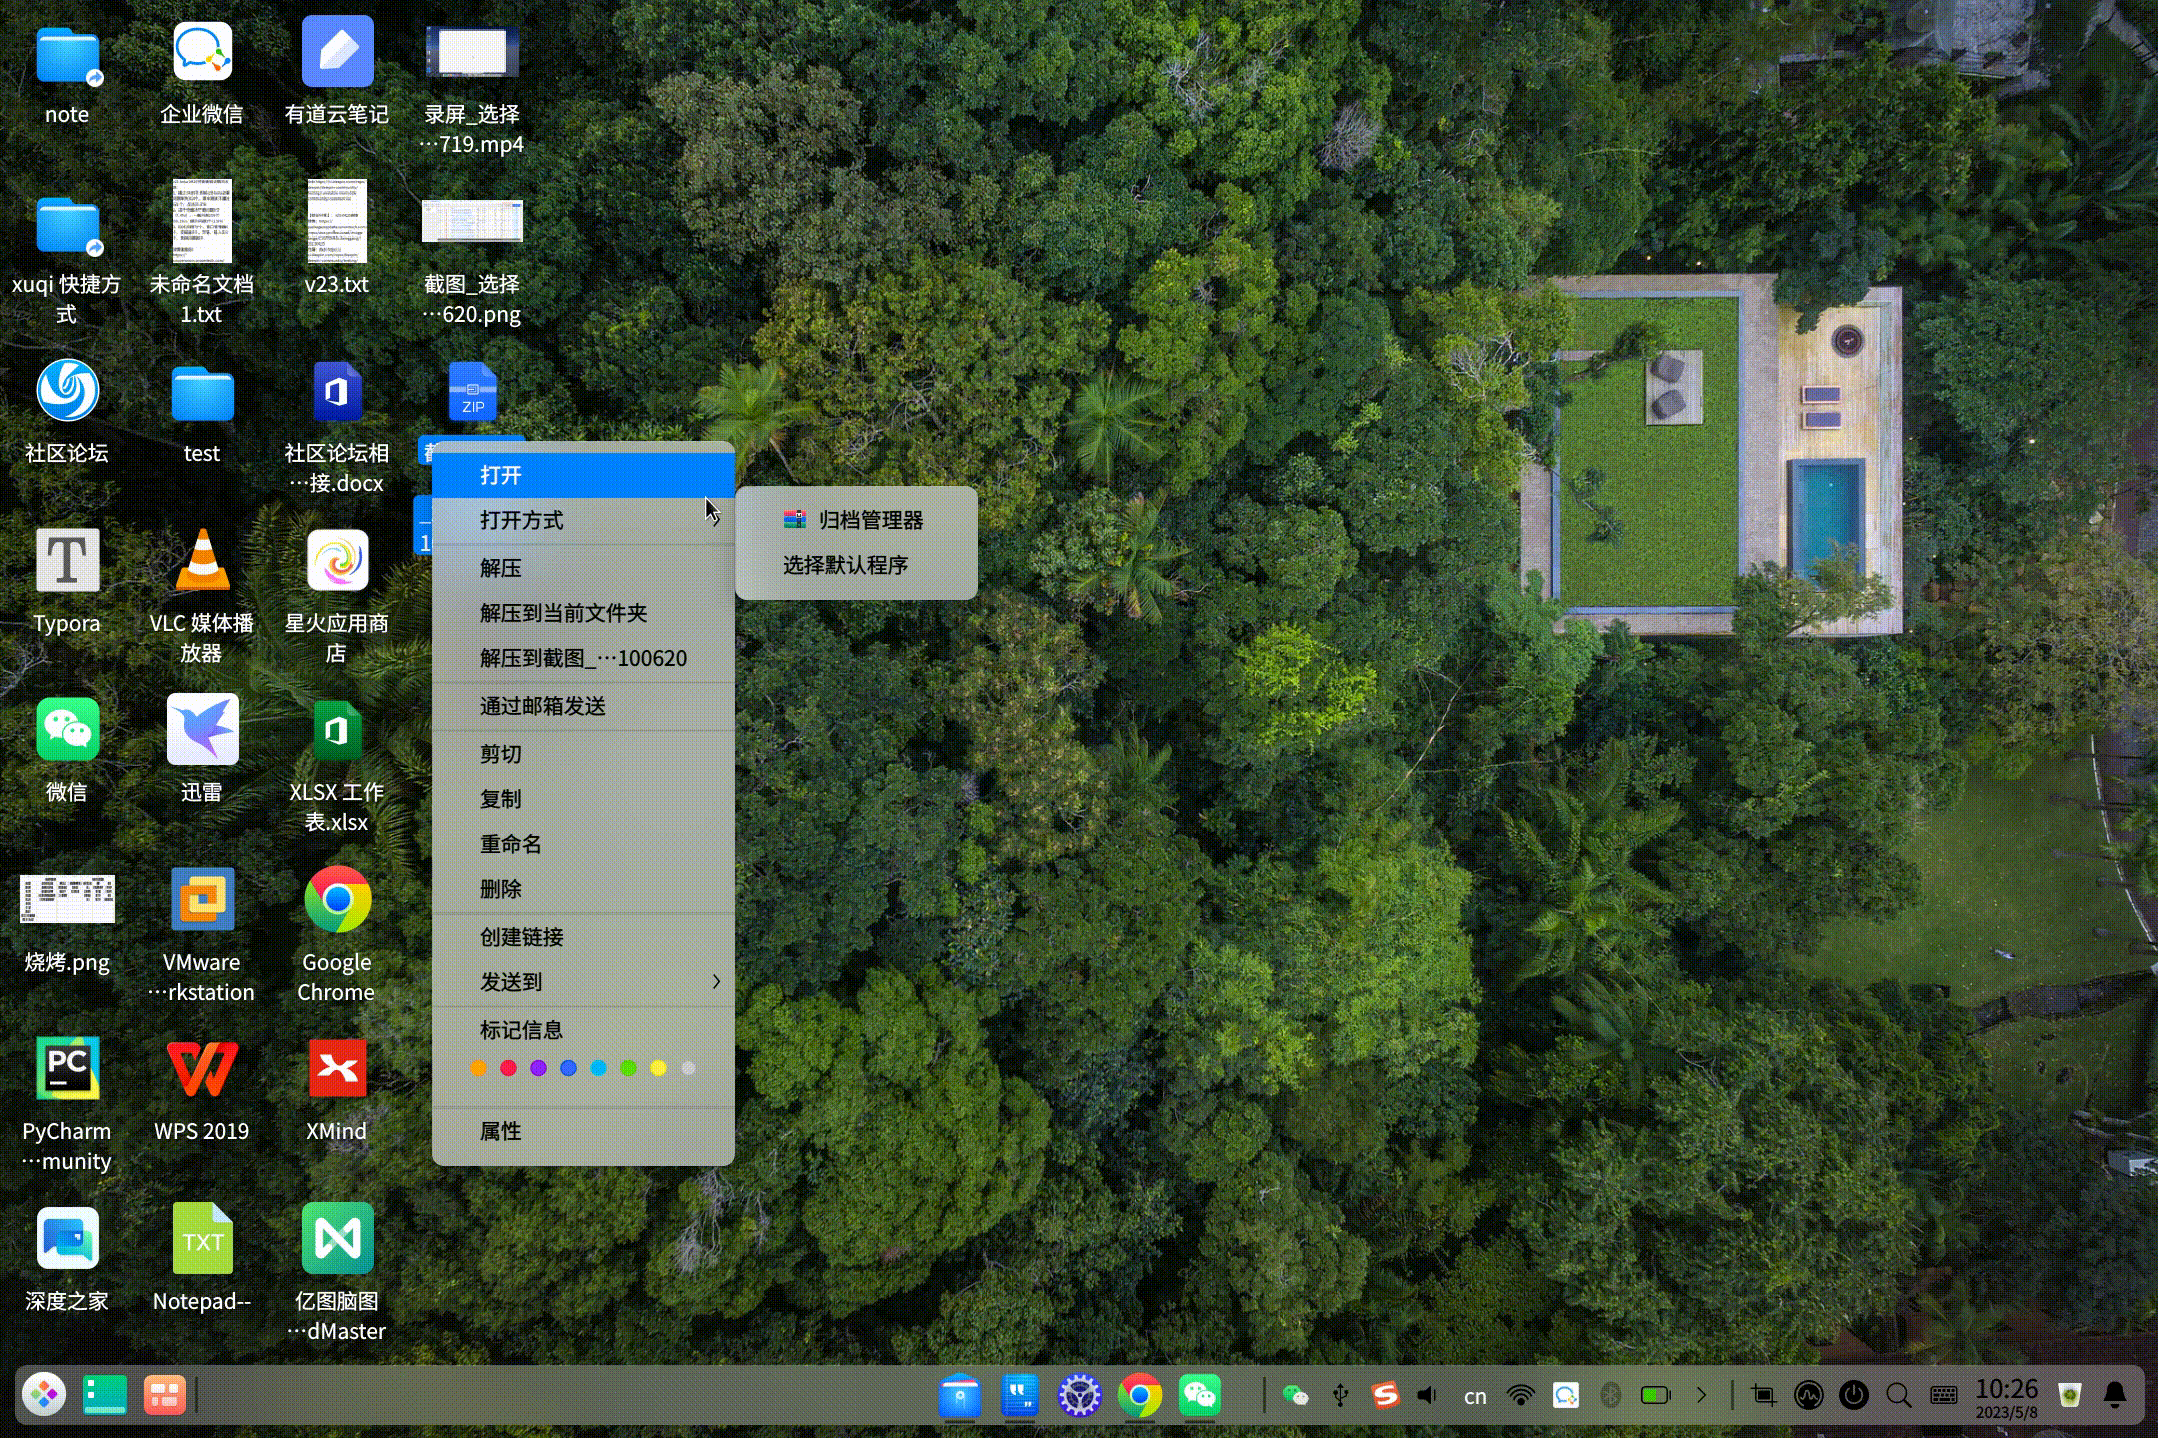Click the screenshot crop tool in the dock

tap(1764, 1395)
